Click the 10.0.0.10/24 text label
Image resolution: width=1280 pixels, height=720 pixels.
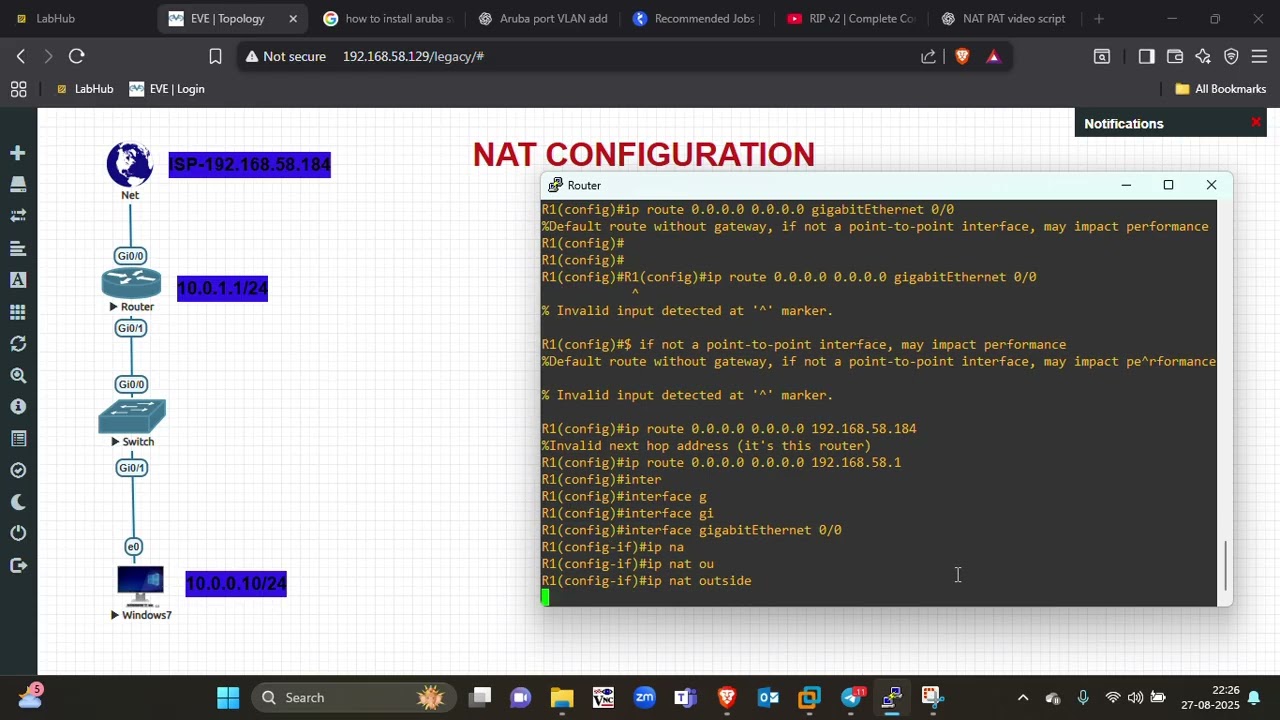[236, 584]
